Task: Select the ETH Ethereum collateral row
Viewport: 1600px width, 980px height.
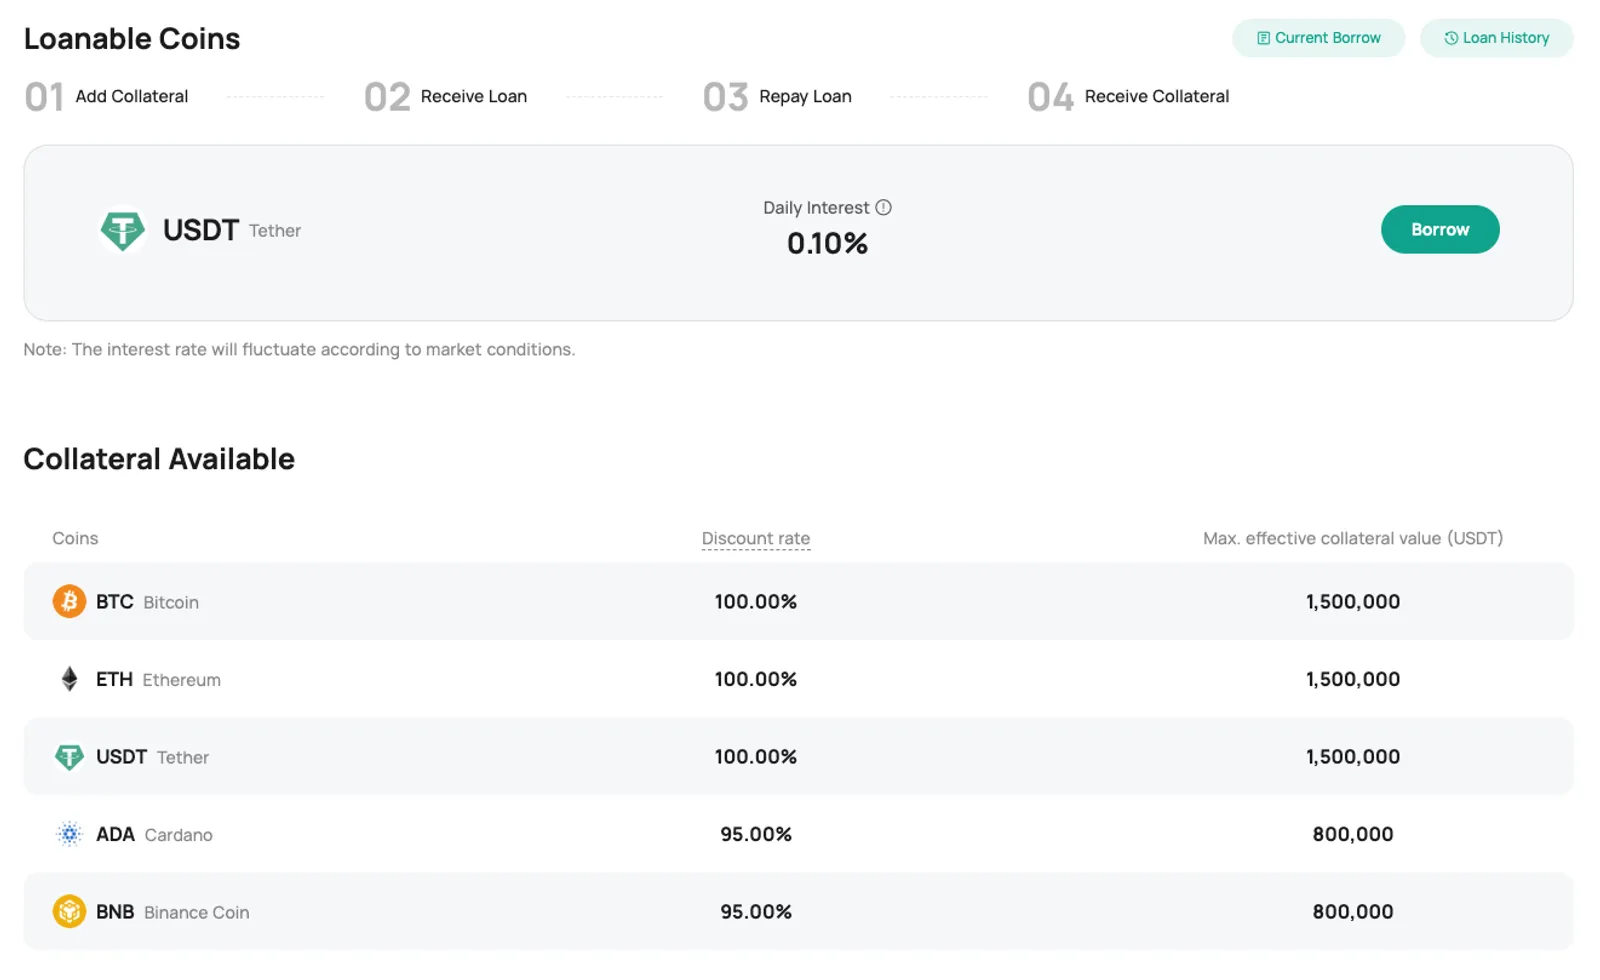Action: [x=798, y=679]
